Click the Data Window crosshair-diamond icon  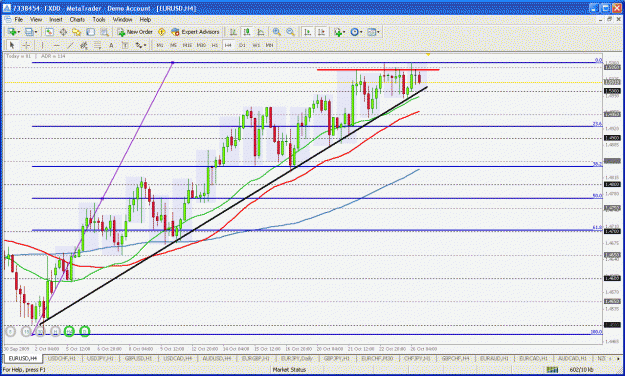[x=63, y=32]
